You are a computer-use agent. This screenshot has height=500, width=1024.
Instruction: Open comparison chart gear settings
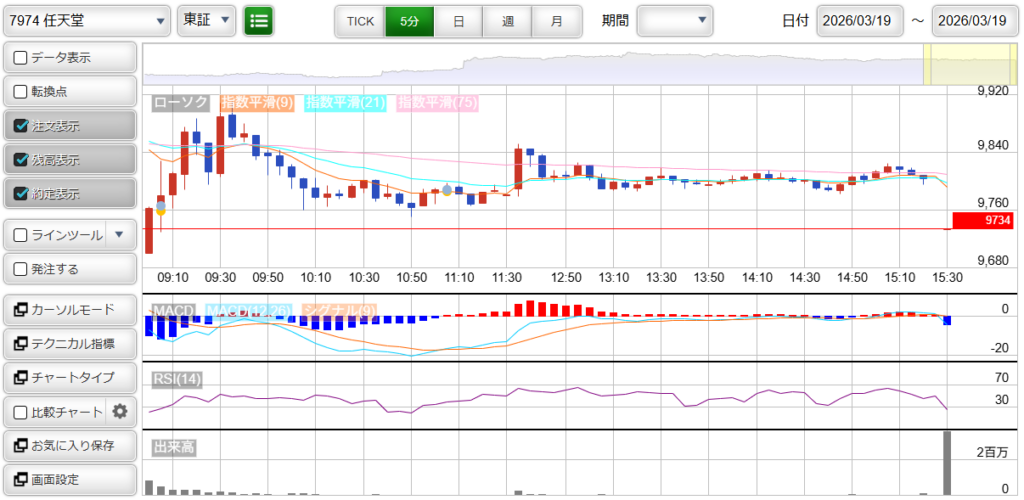click(121, 411)
